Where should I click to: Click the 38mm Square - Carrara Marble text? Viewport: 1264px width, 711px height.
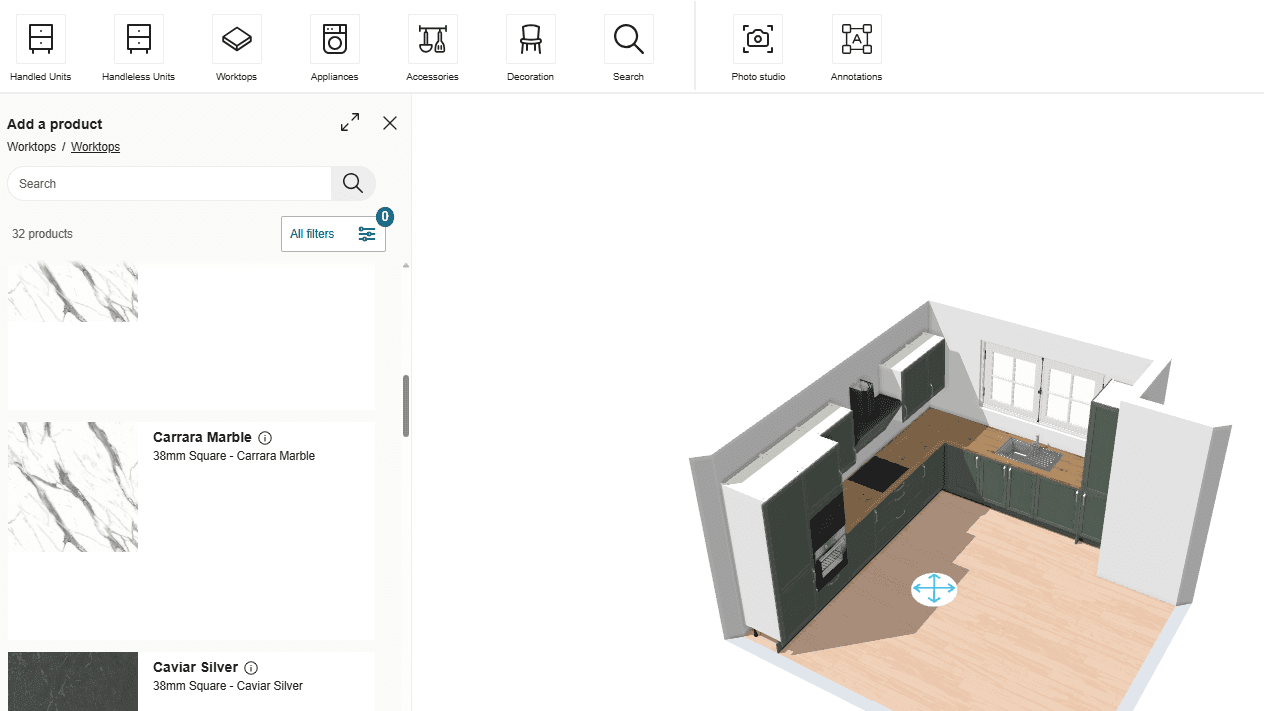coord(234,456)
